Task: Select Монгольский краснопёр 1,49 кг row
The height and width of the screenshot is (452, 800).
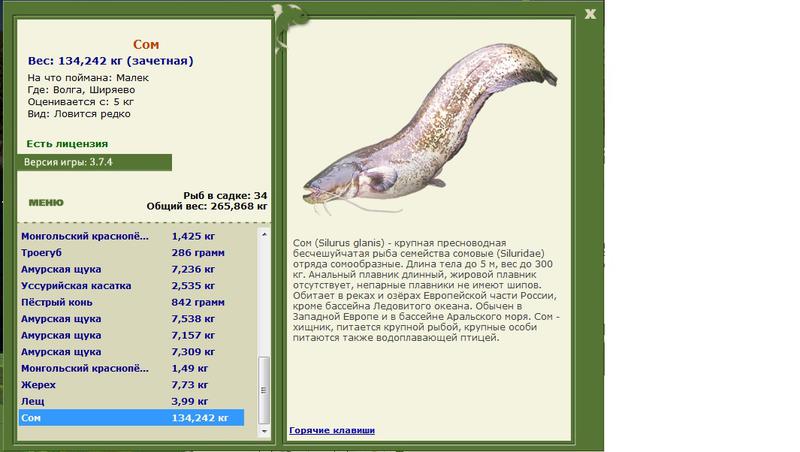Action: tap(132, 368)
